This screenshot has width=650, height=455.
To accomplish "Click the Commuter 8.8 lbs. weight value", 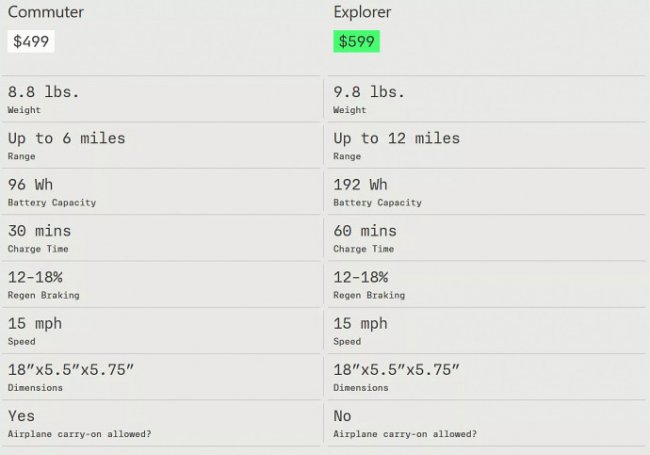I will pyautogui.click(x=44, y=92).
